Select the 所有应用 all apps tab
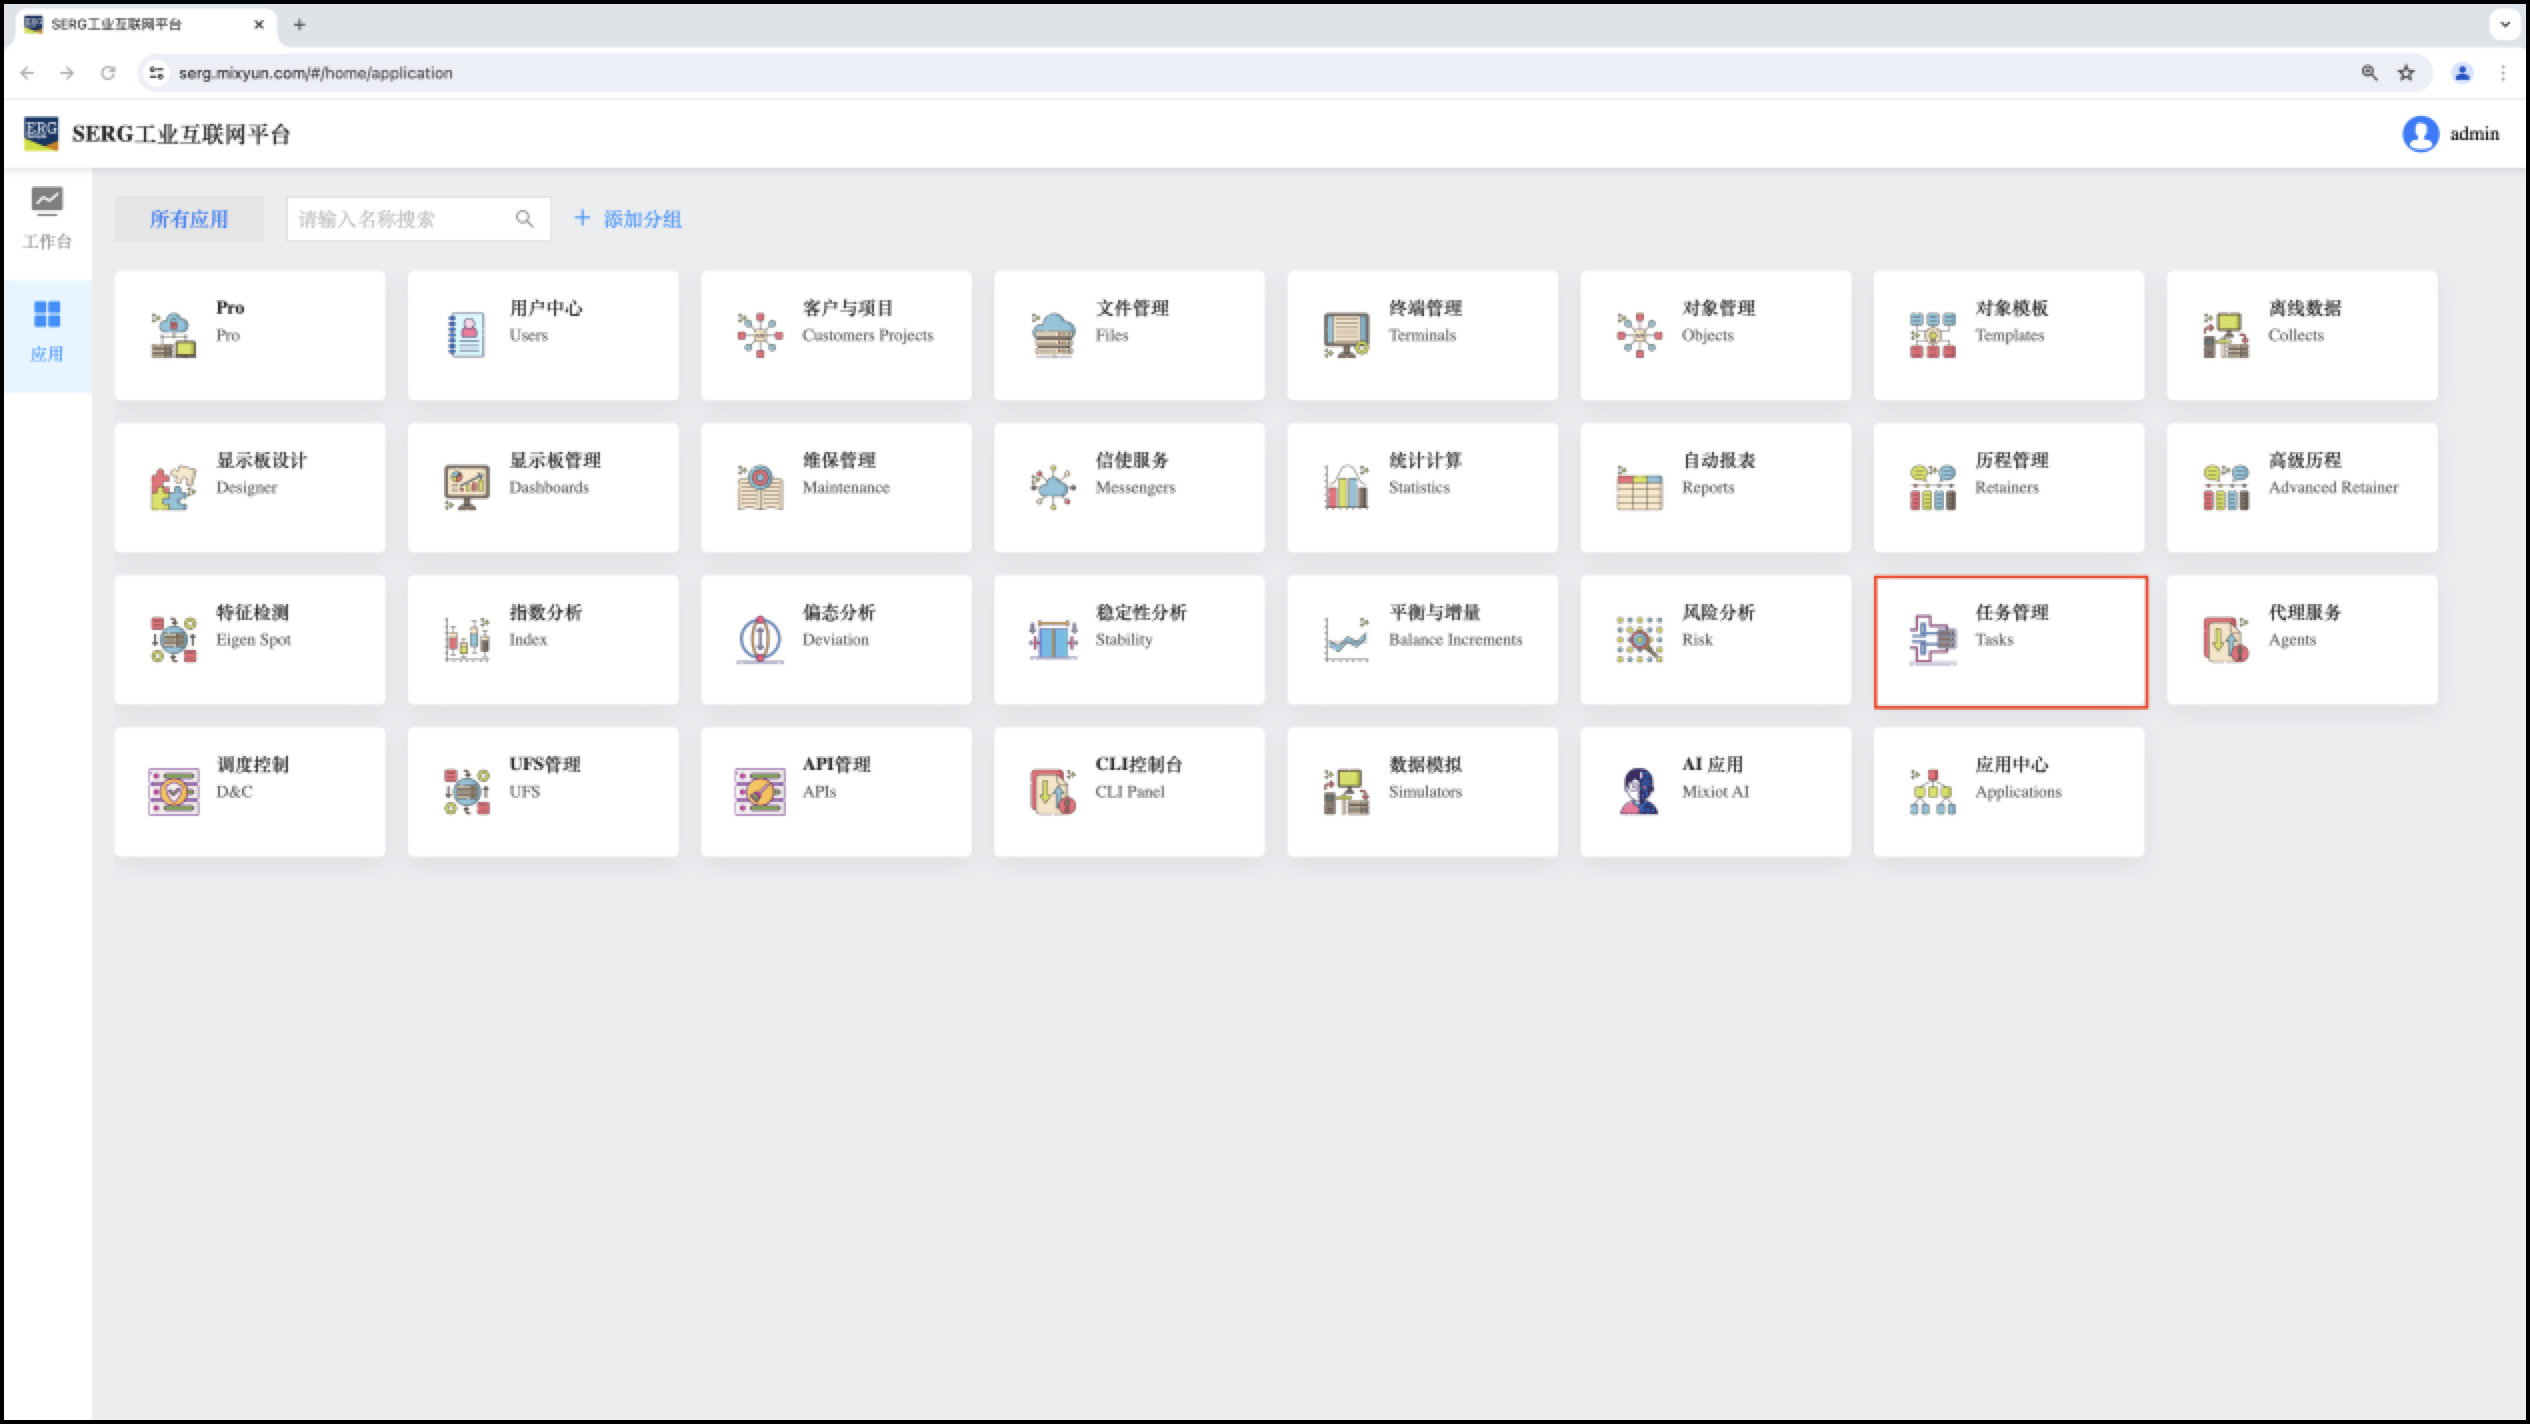This screenshot has height=1424, width=2530. point(189,219)
